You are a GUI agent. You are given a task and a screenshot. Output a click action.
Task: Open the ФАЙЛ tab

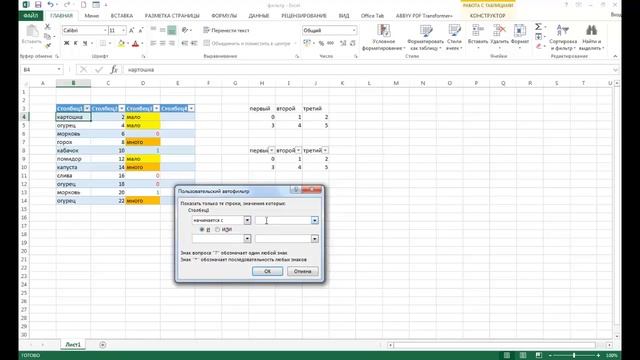[31, 16]
